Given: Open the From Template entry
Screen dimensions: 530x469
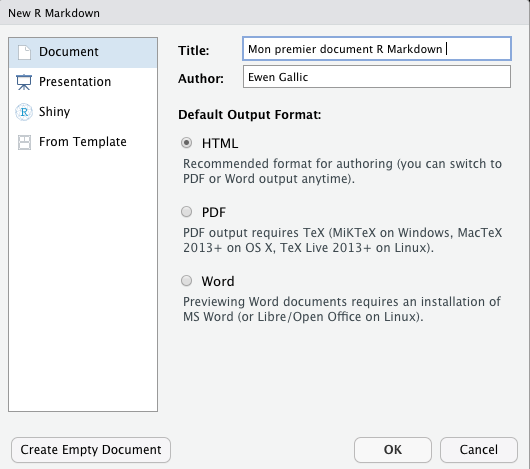Looking at the screenshot, I should (x=83, y=142).
